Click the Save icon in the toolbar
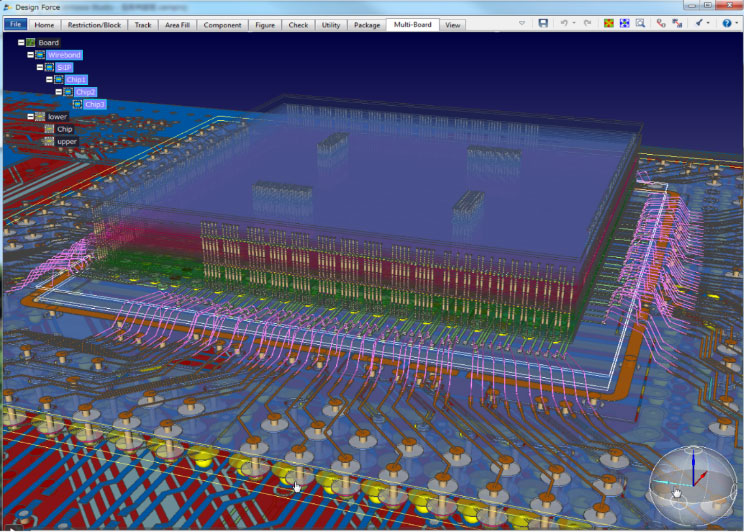The width and height of the screenshot is (746, 532). [543, 23]
